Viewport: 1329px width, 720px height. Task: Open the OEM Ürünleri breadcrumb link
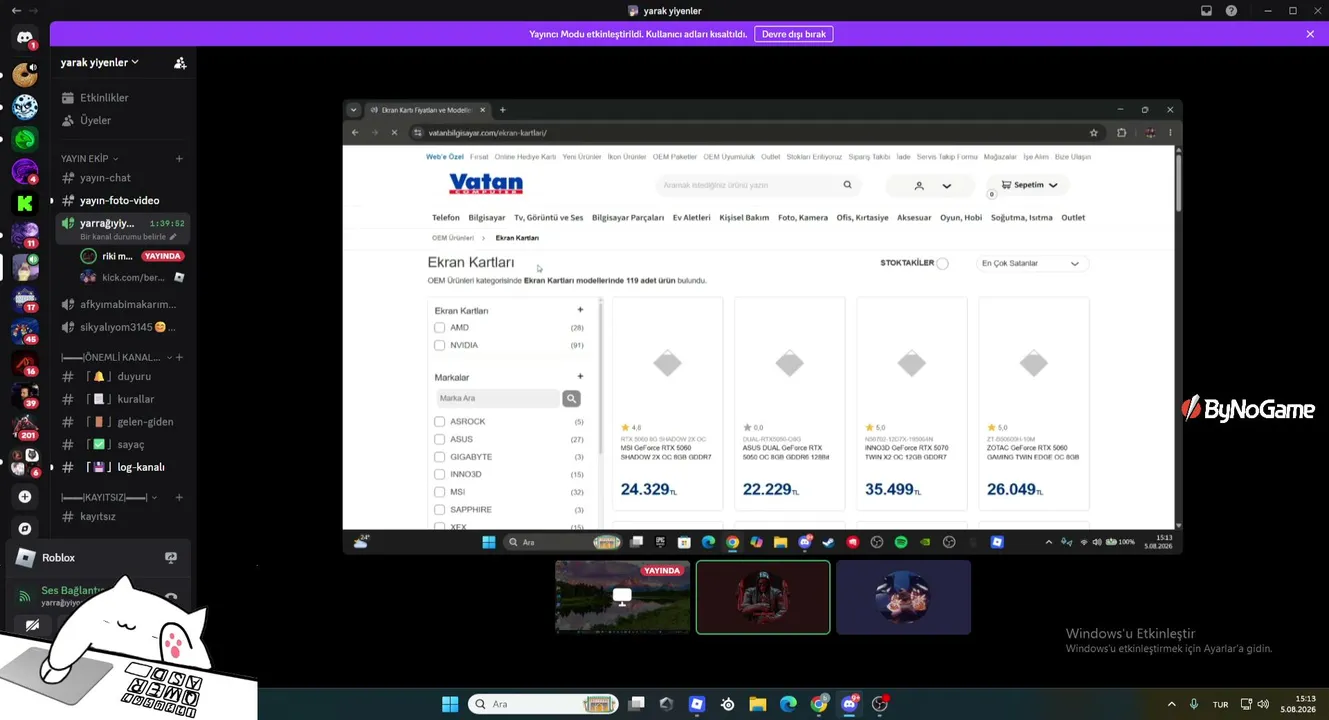[x=453, y=238]
